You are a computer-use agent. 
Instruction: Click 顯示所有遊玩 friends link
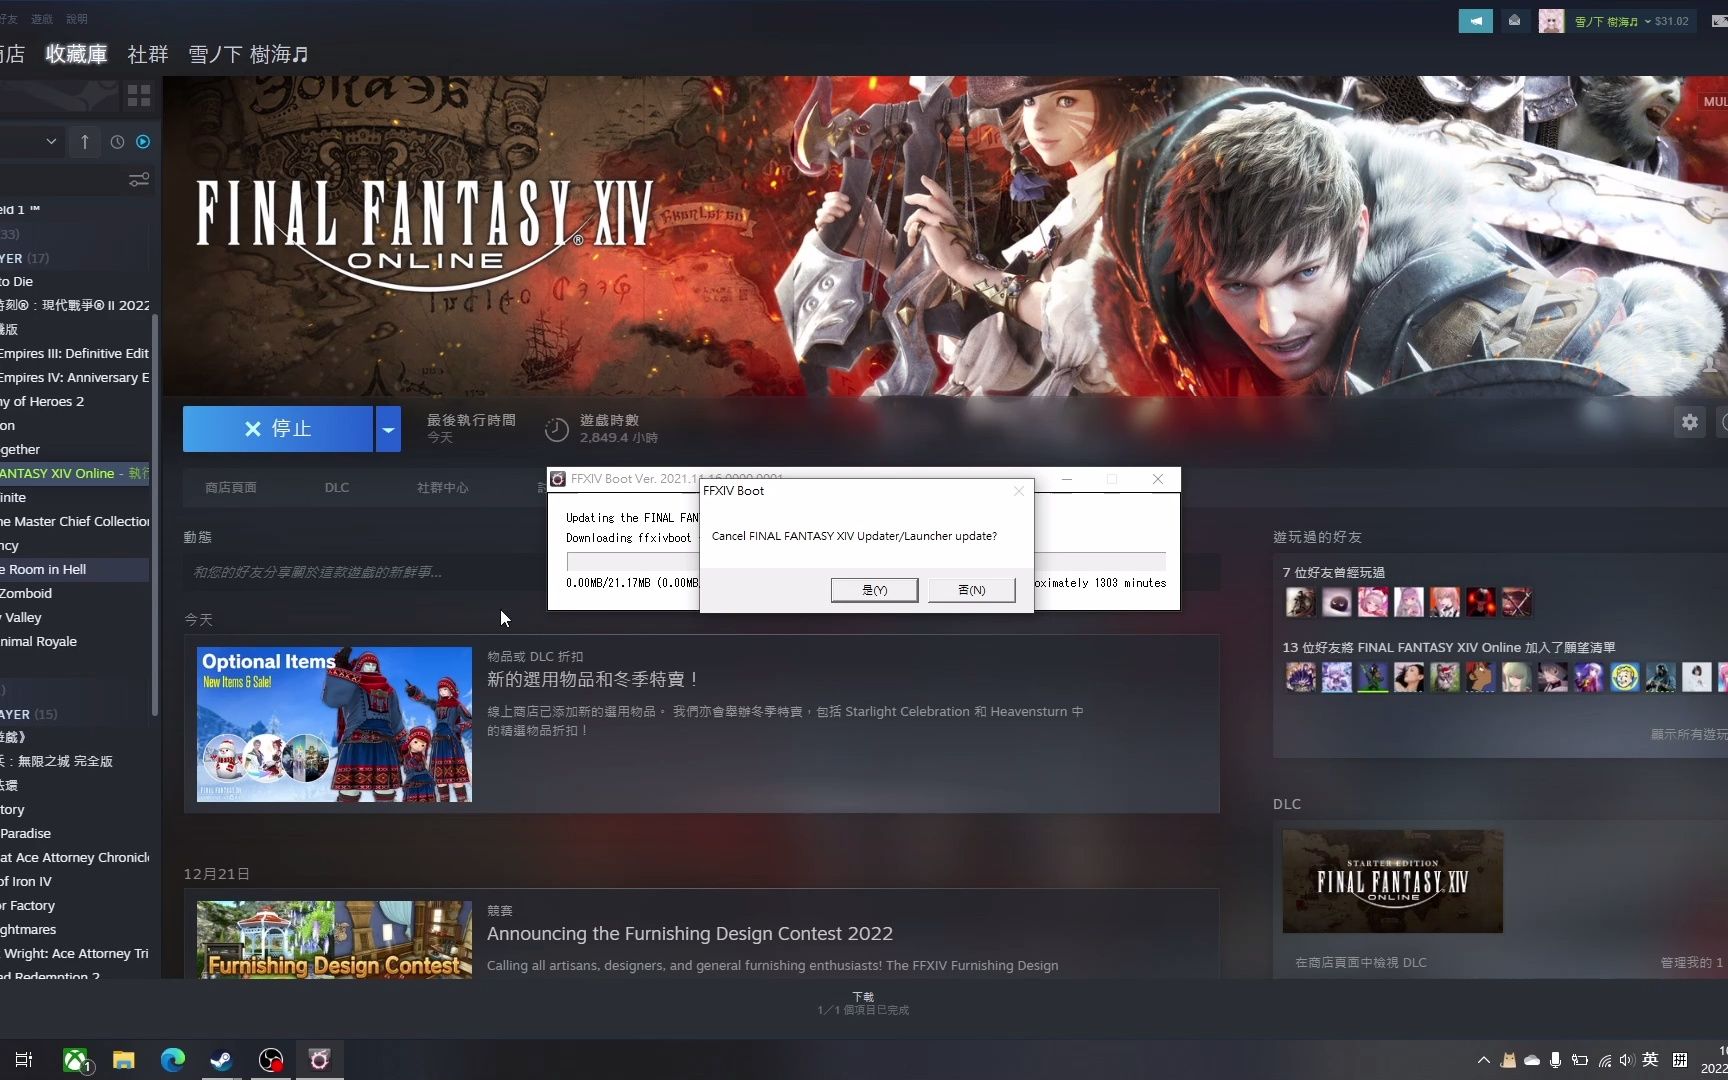point(1689,734)
